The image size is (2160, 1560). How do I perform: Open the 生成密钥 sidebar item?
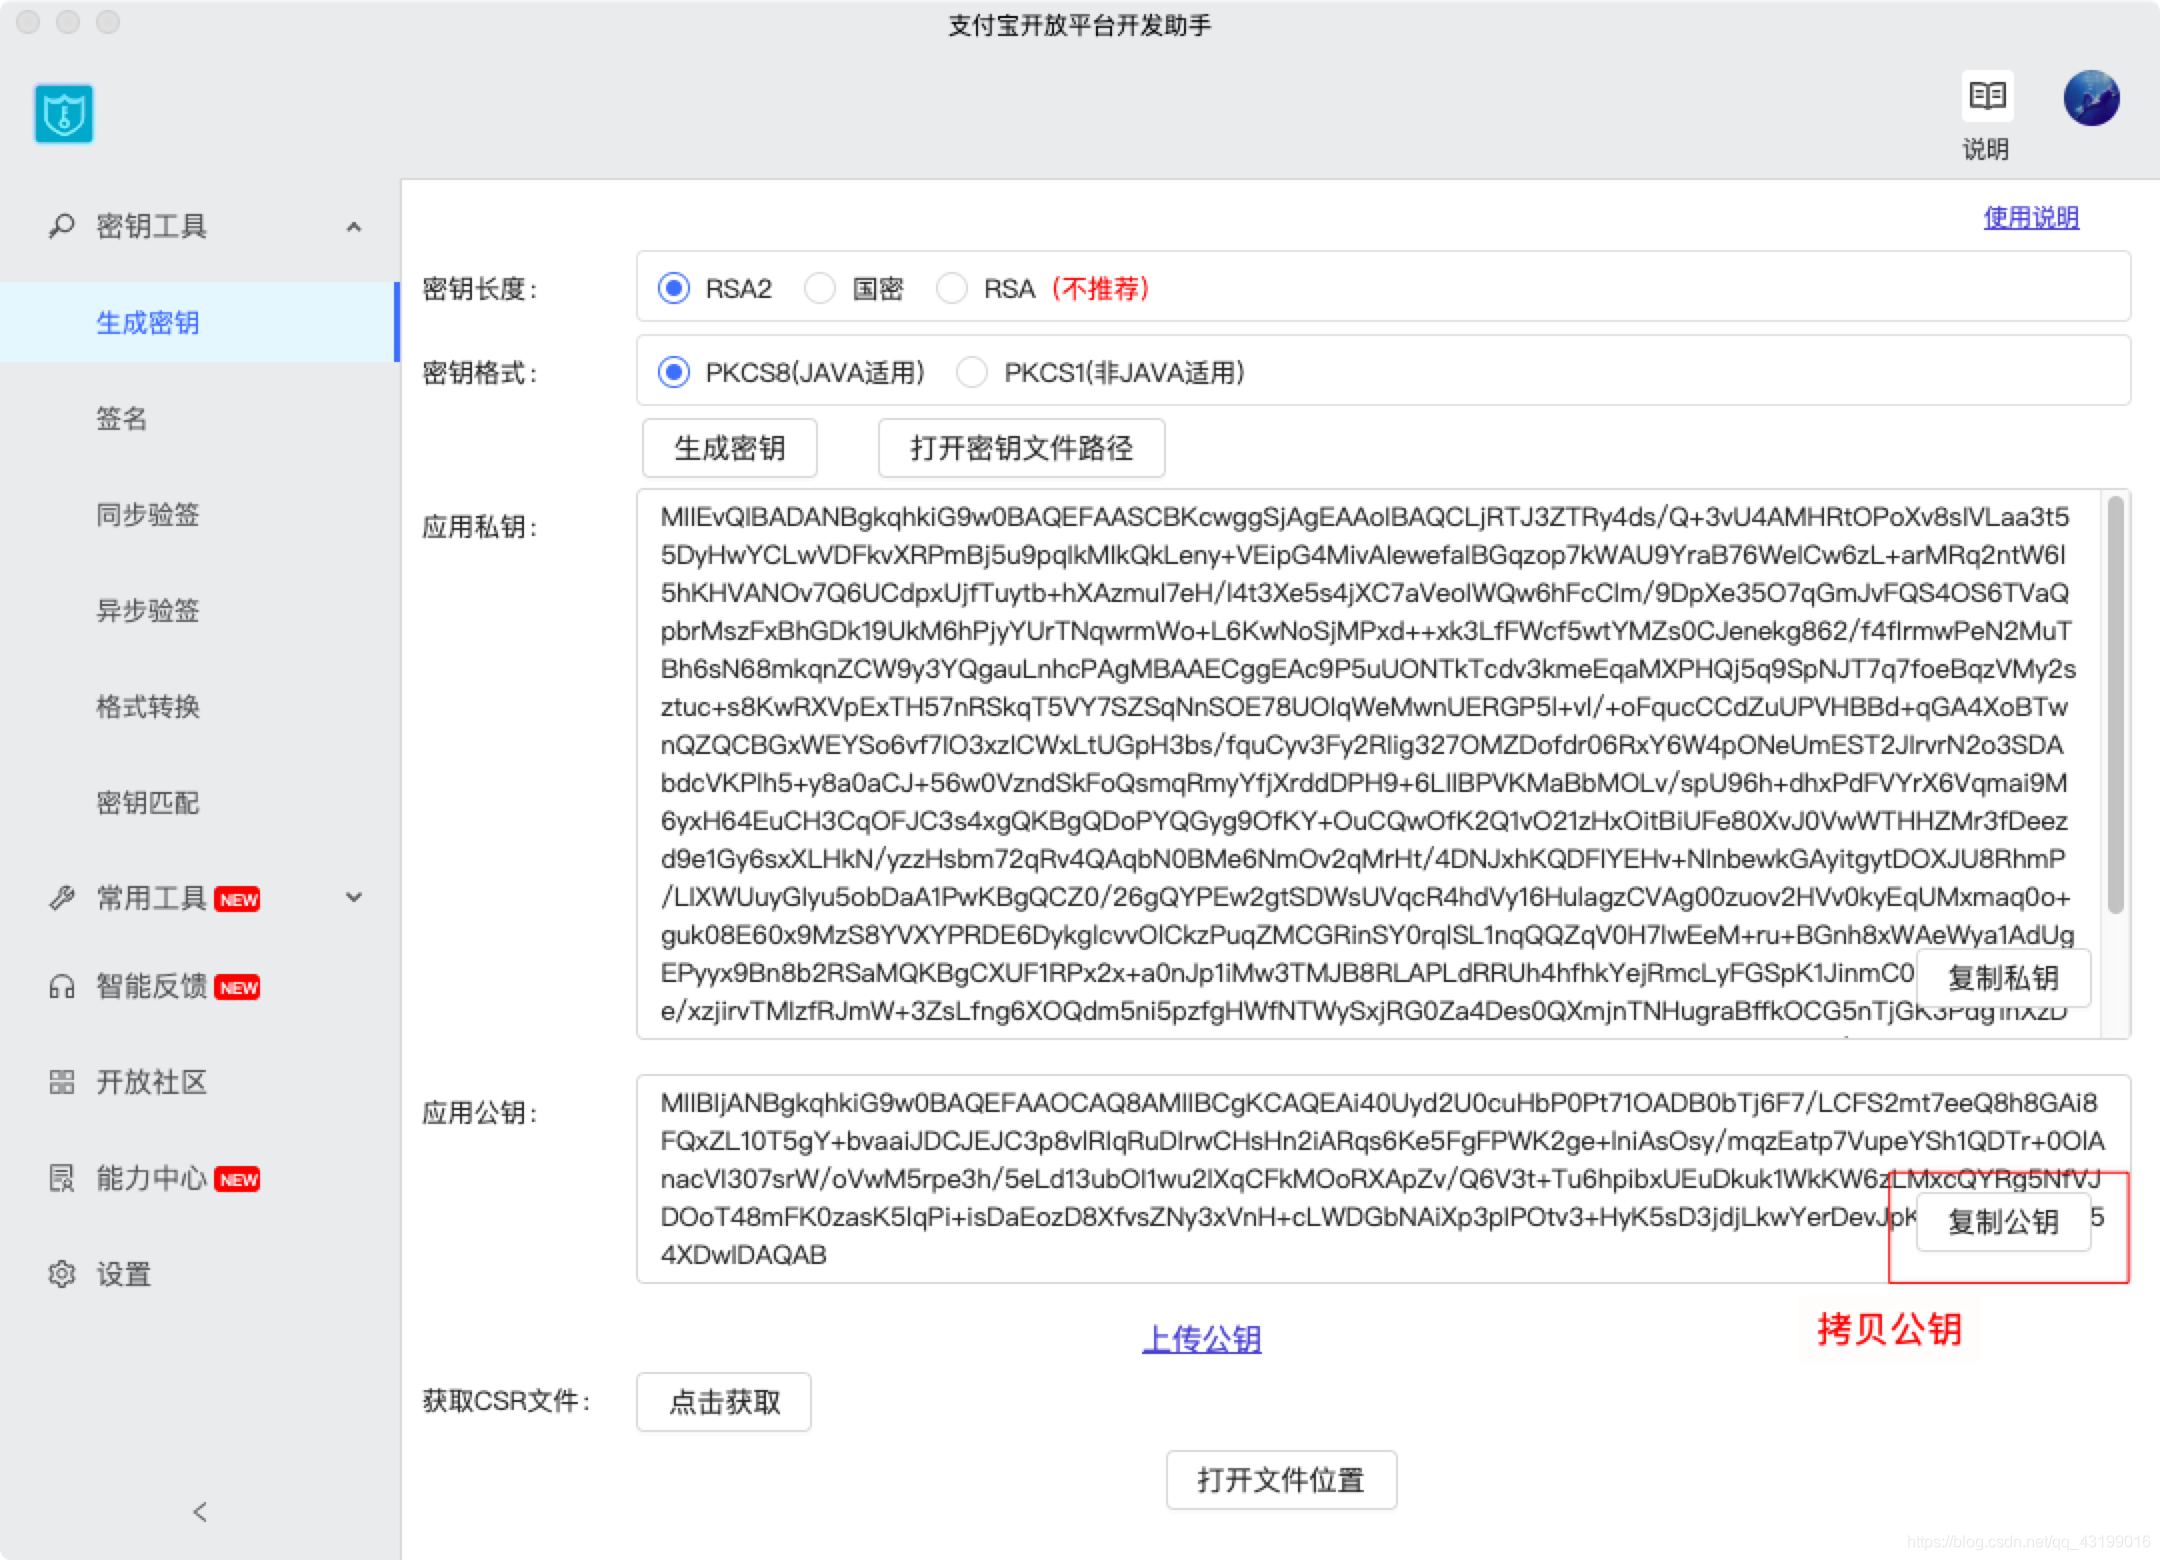tap(199, 322)
